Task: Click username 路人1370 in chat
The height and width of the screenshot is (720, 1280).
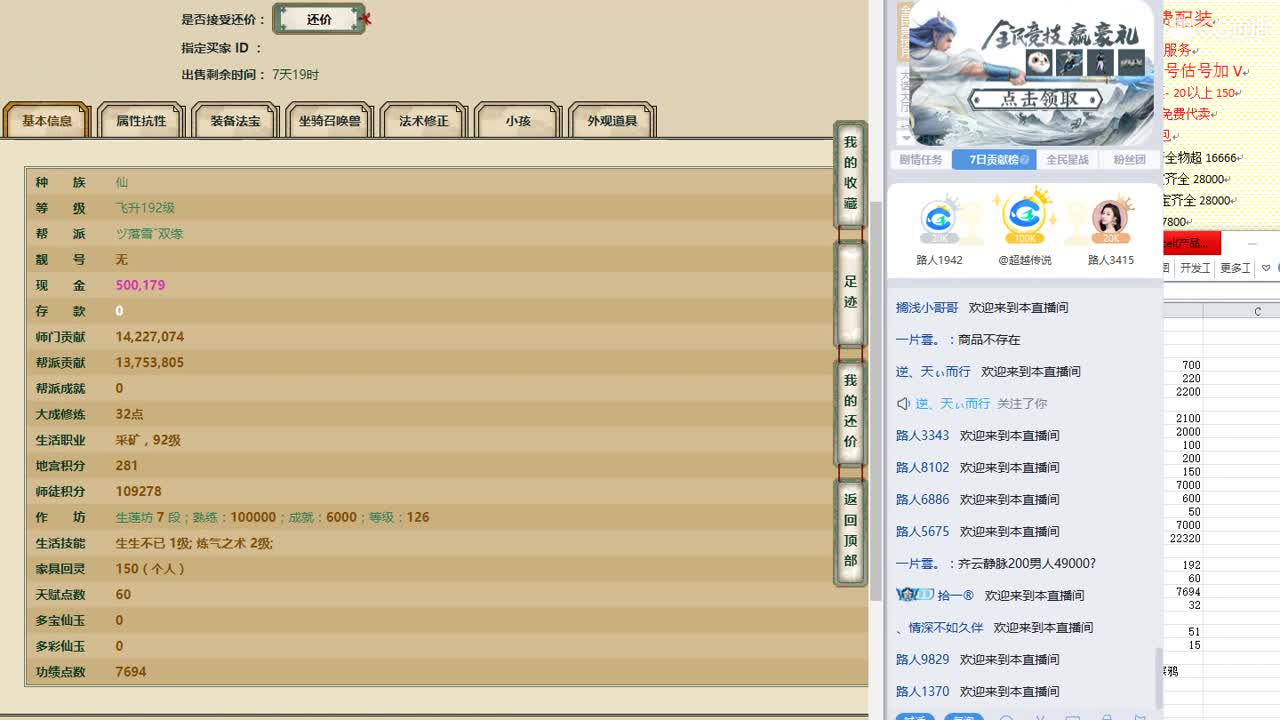Action: coord(922,692)
